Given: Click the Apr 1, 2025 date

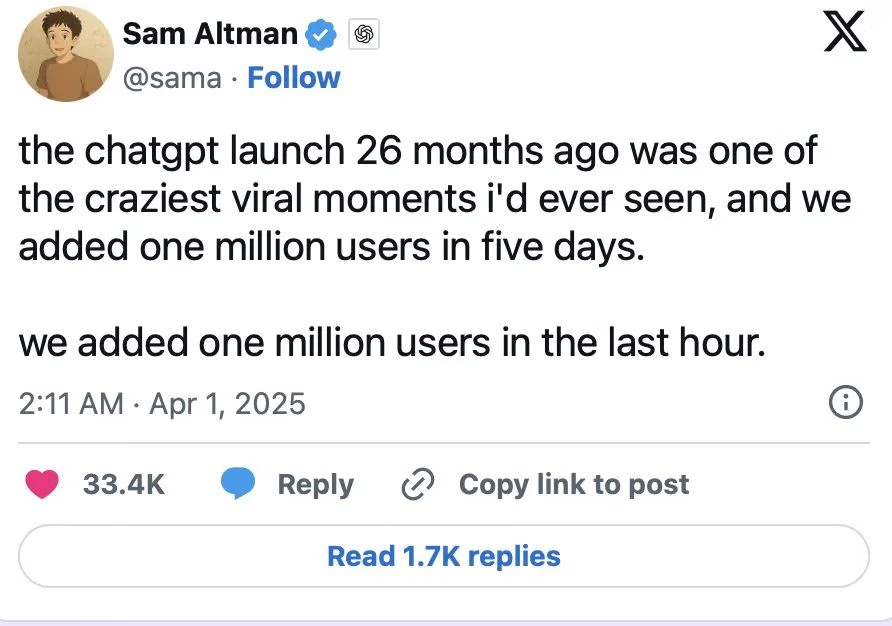Looking at the screenshot, I should tap(225, 404).
